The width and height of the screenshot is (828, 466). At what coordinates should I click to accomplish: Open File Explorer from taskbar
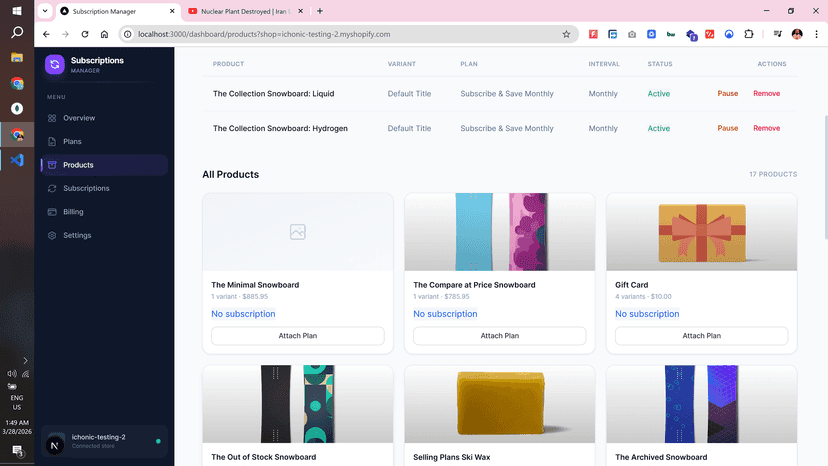[x=17, y=58]
